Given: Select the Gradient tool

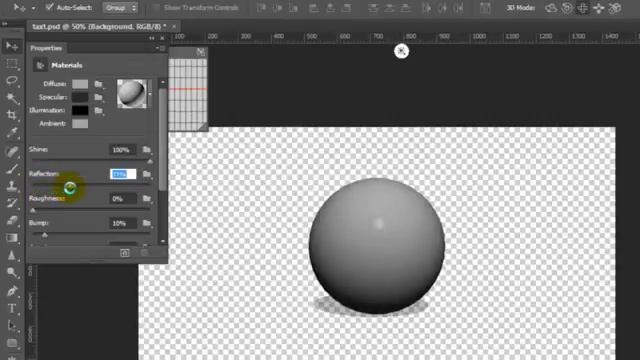Looking at the screenshot, I should tap(12, 238).
